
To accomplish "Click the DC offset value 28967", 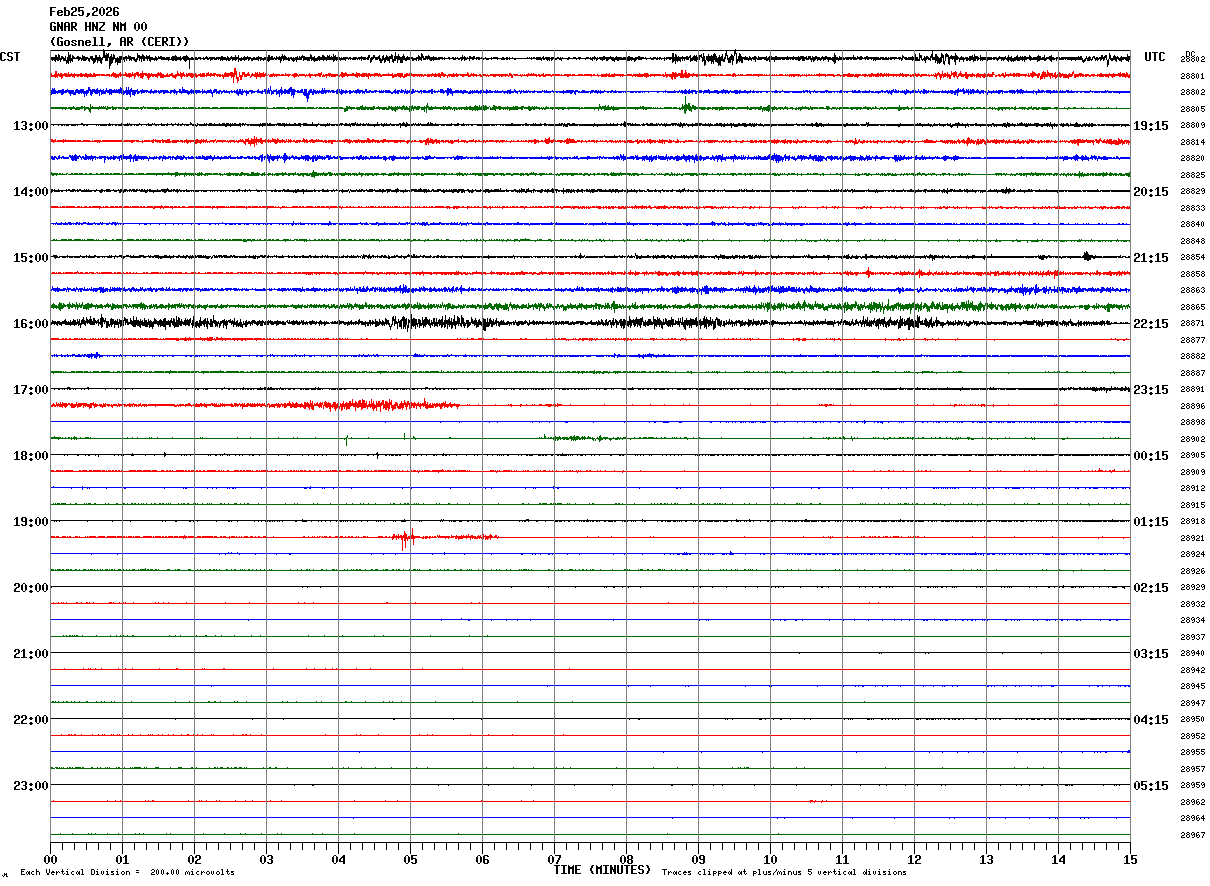I will point(1192,835).
